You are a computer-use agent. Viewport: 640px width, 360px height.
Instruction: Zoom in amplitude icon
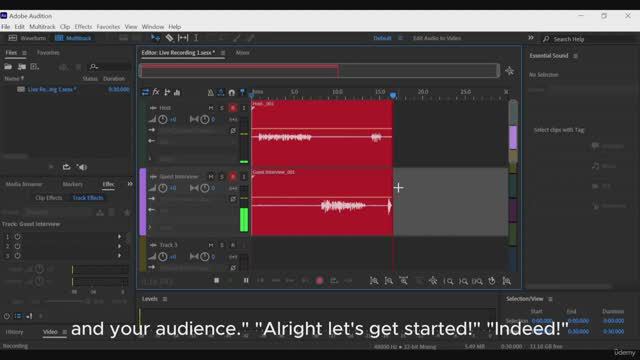[x=374, y=281]
